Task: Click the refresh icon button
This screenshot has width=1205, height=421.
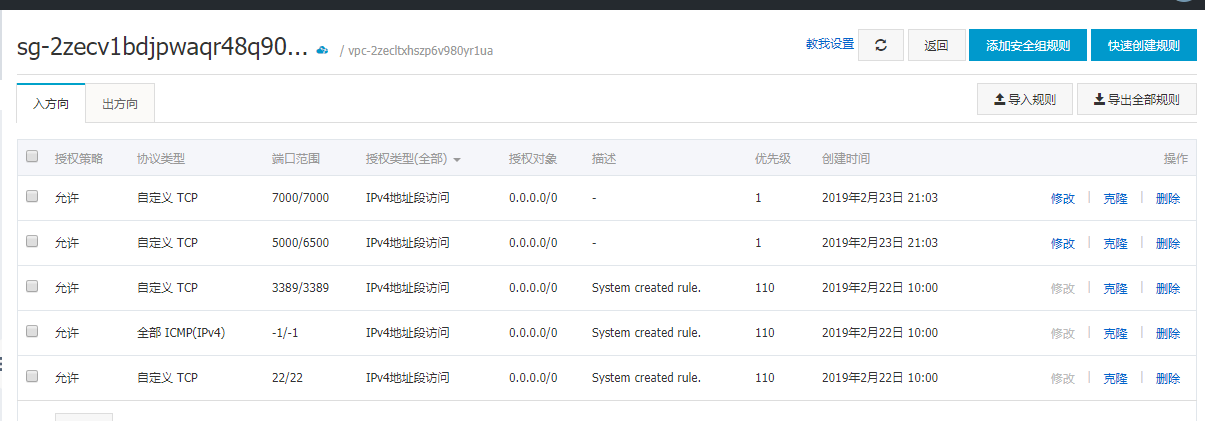Action: (880, 45)
